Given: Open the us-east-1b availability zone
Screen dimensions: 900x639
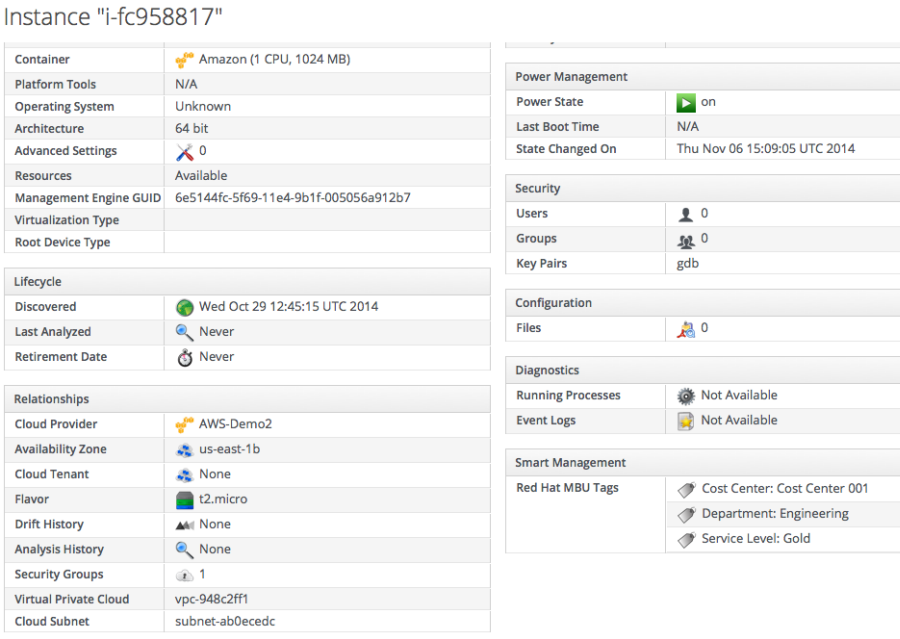Looking at the screenshot, I should 229,449.
